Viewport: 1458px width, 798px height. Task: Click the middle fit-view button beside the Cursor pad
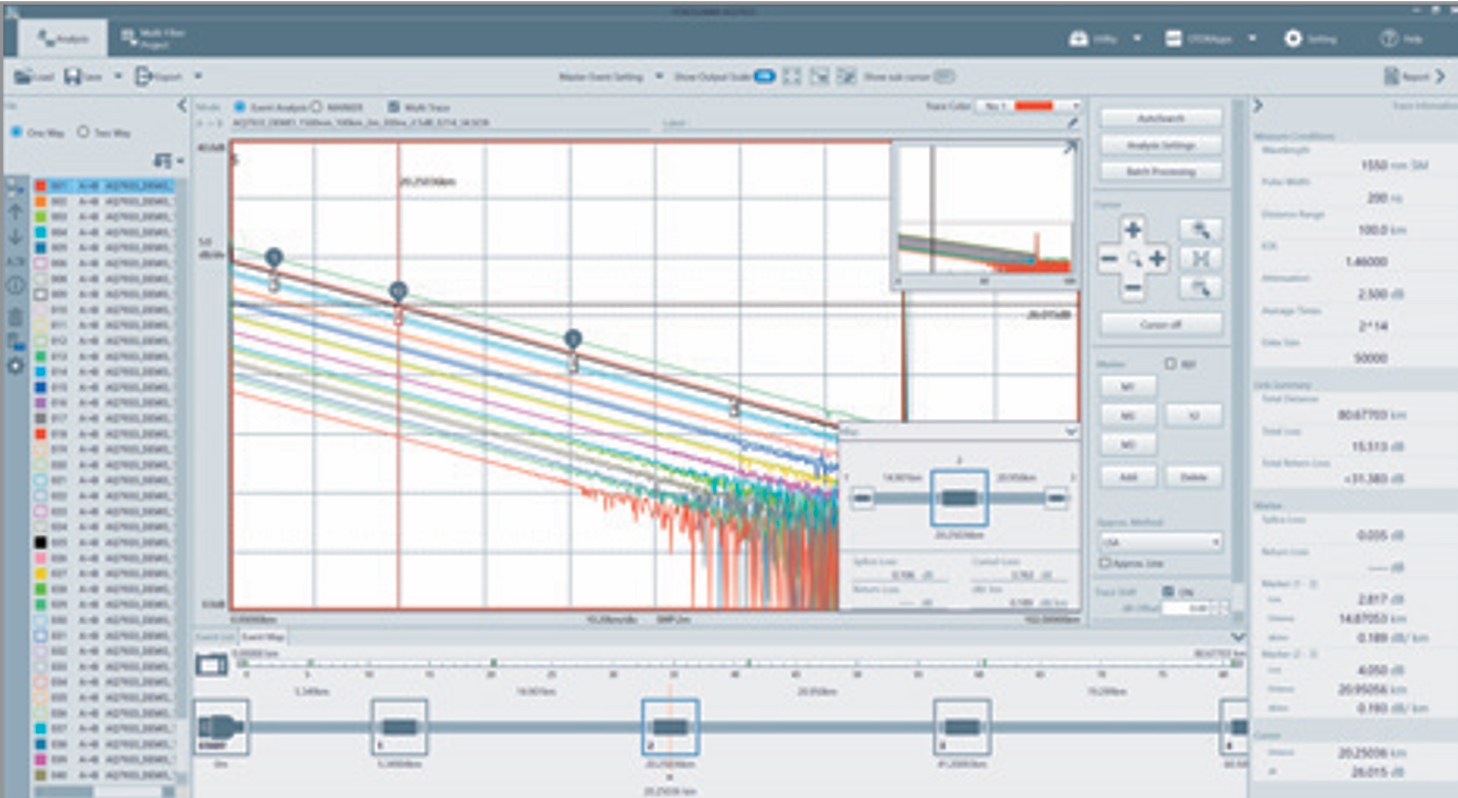coord(1200,259)
